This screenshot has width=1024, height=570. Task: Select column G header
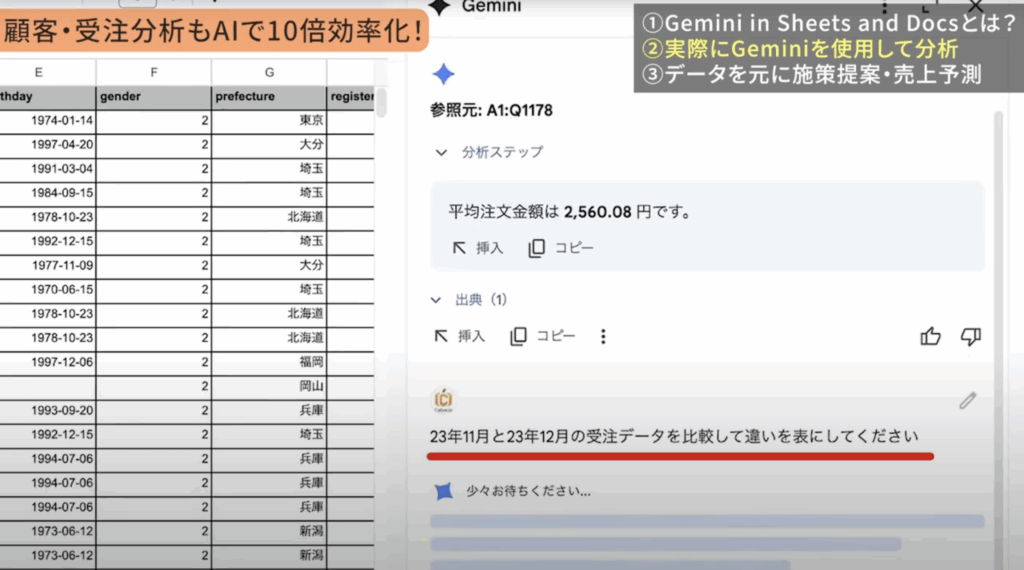coord(269,72)
